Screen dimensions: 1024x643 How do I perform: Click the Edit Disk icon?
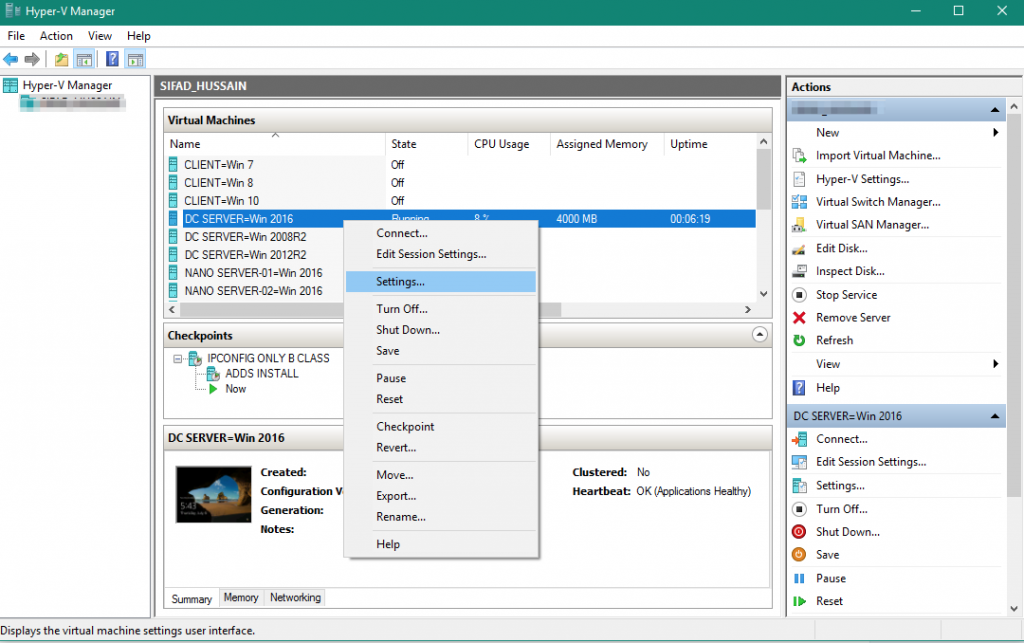(799, 249)
